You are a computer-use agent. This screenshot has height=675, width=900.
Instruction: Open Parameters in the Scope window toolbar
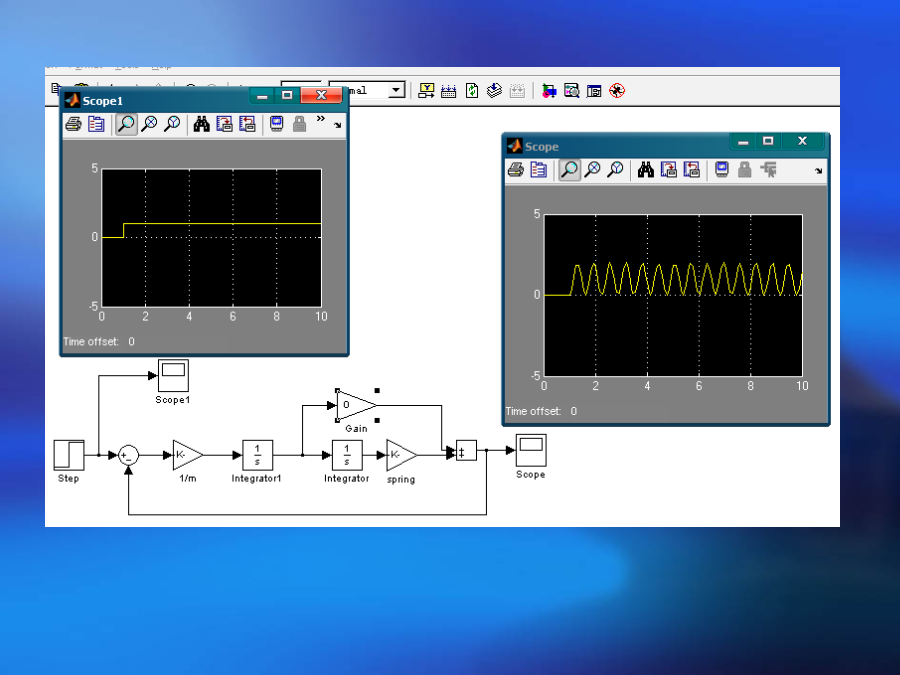point(538,170)
